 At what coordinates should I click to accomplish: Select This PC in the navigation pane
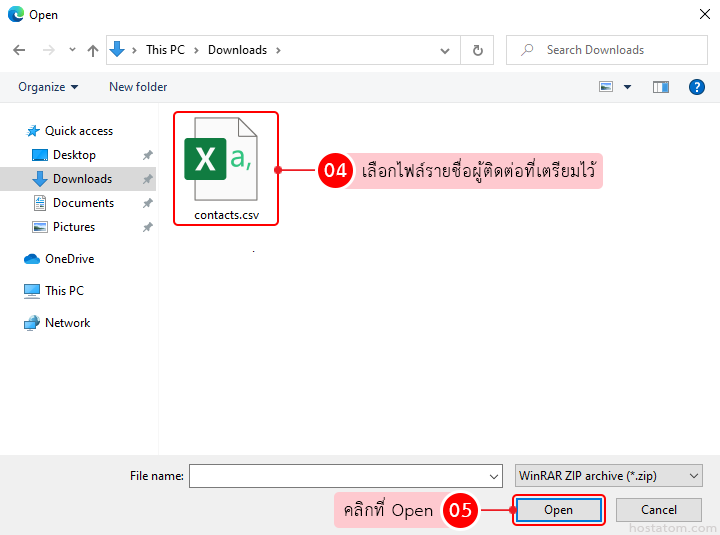pyautogui.click(x=64, y=291)
